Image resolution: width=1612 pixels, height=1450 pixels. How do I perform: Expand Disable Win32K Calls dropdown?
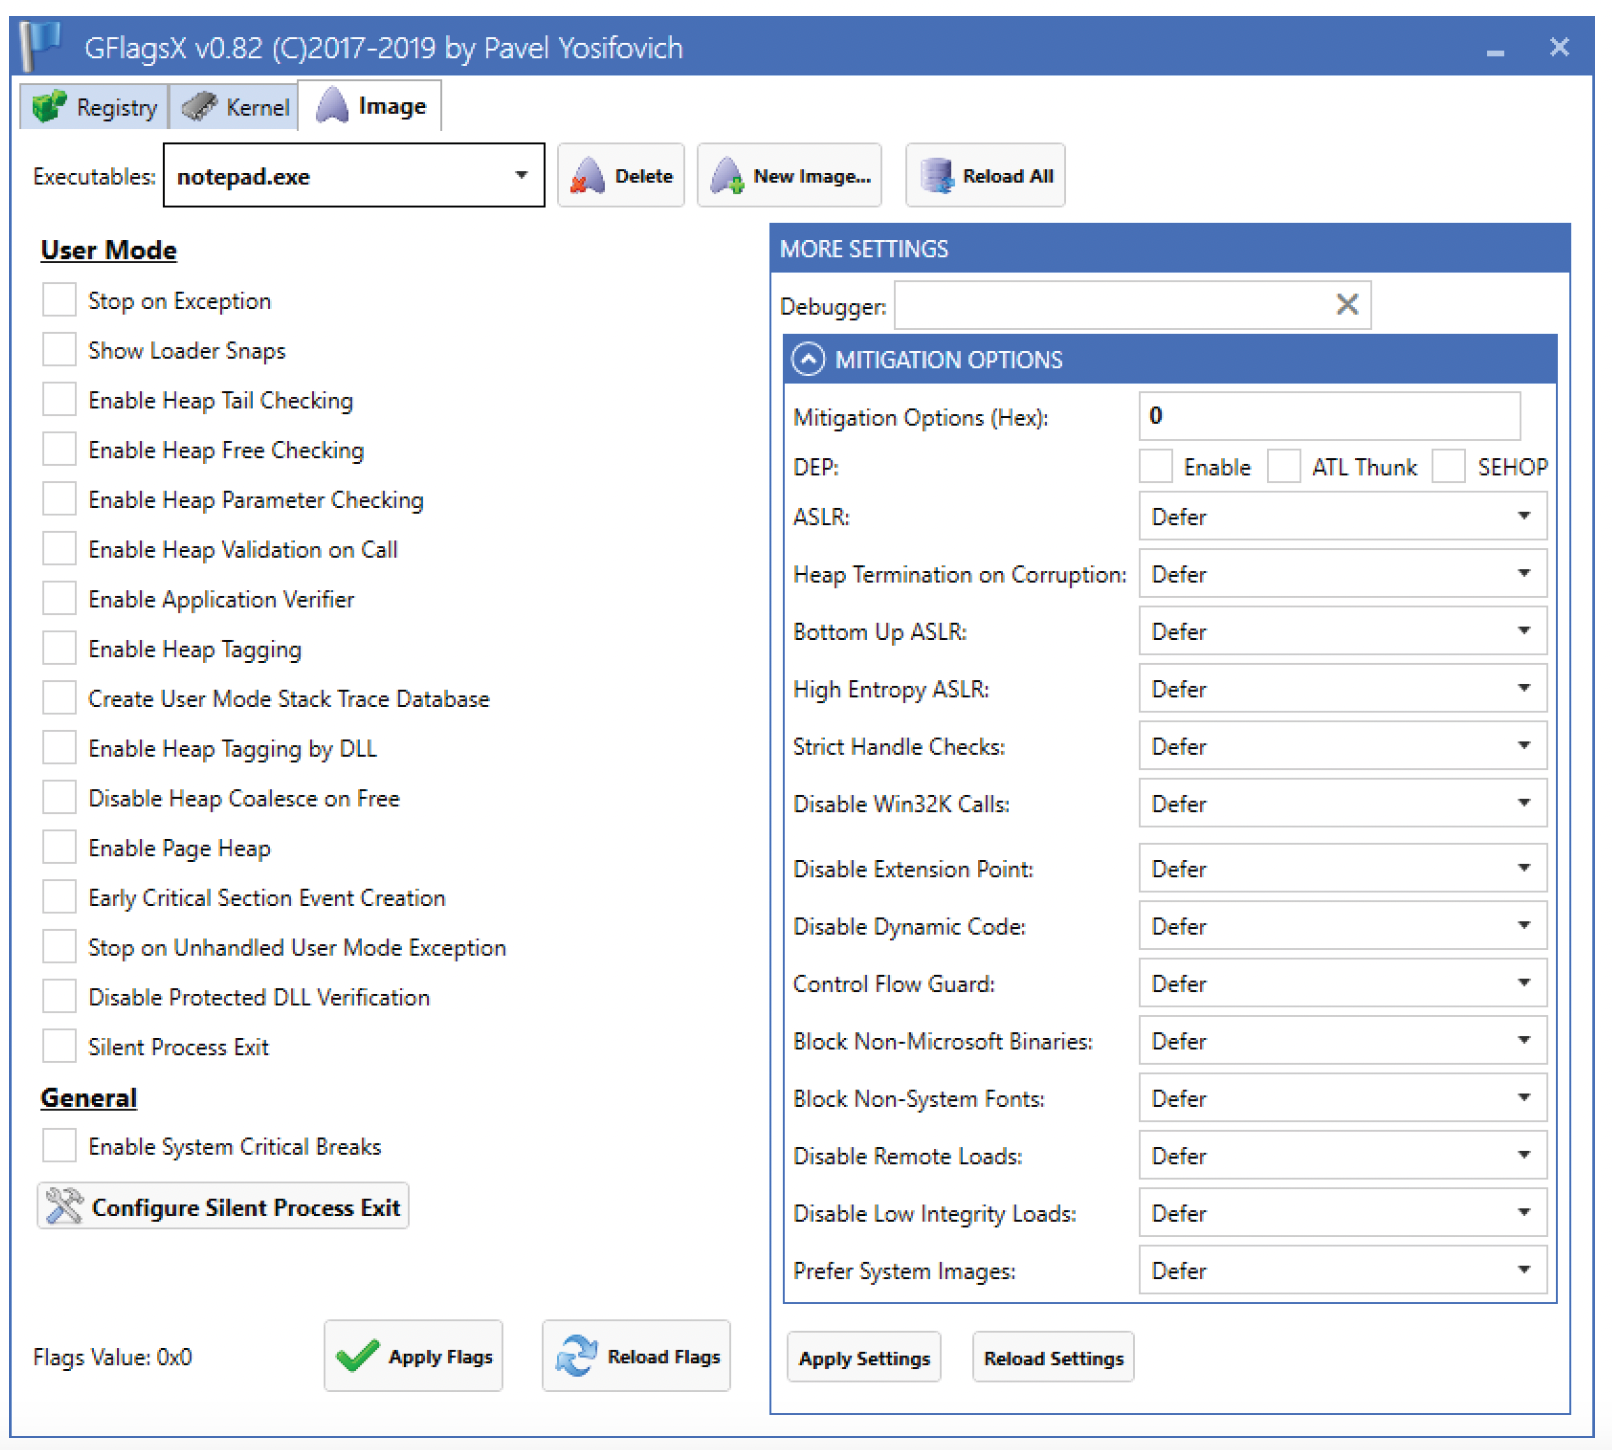pos(1343,803)
